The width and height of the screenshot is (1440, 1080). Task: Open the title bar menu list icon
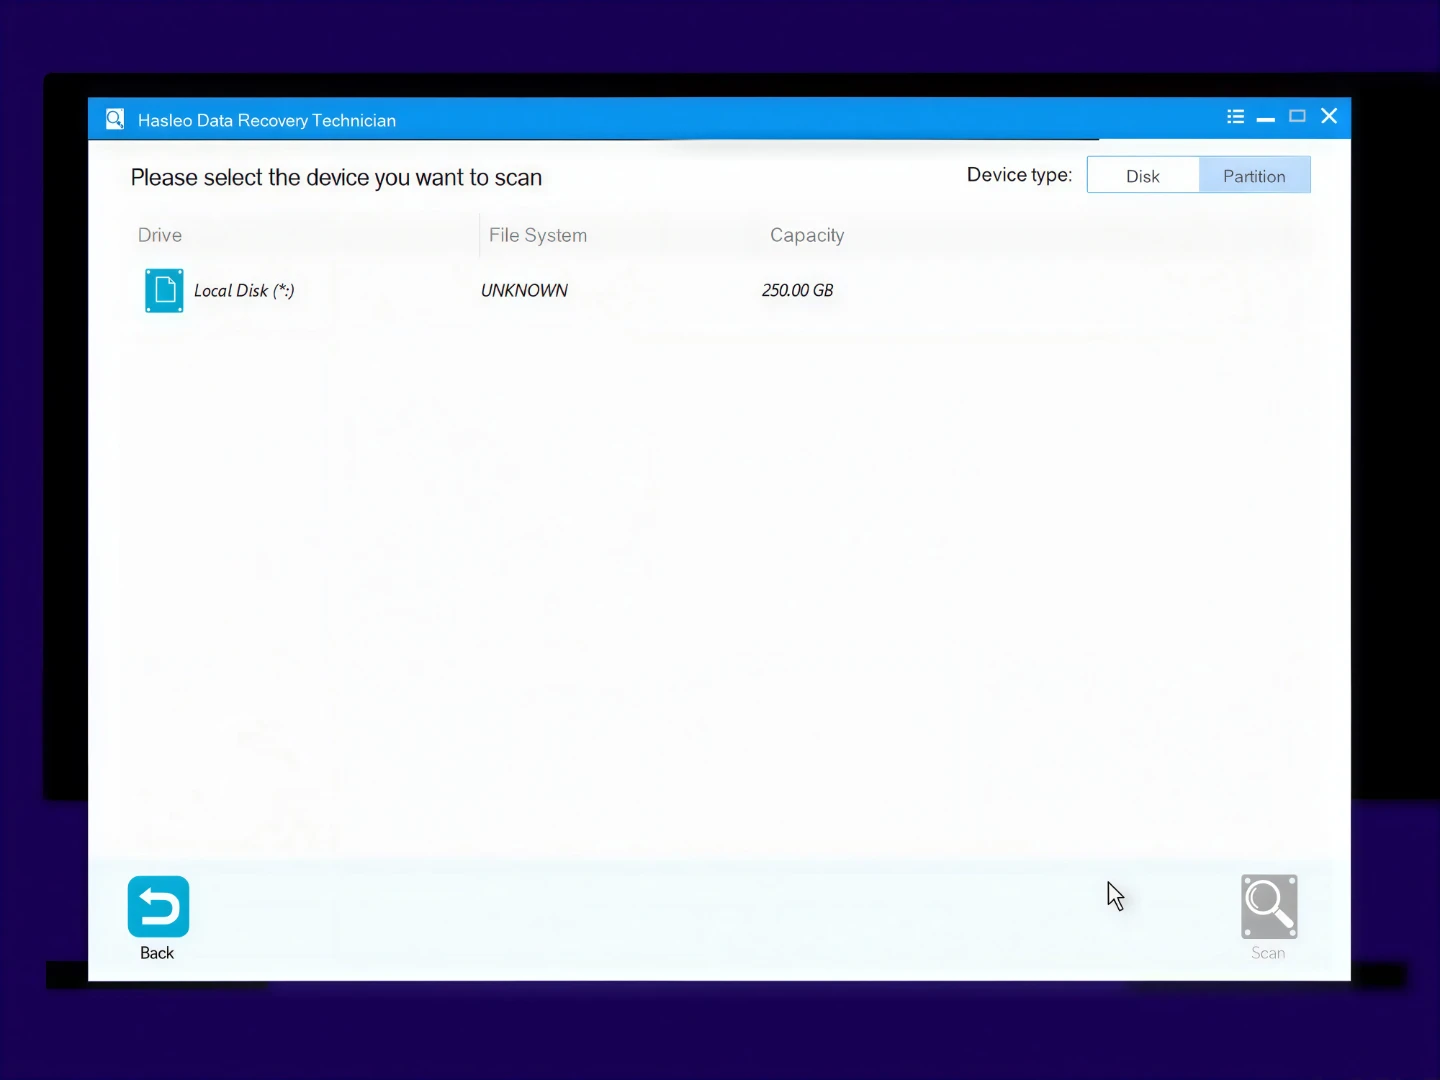pos(1235,117)
